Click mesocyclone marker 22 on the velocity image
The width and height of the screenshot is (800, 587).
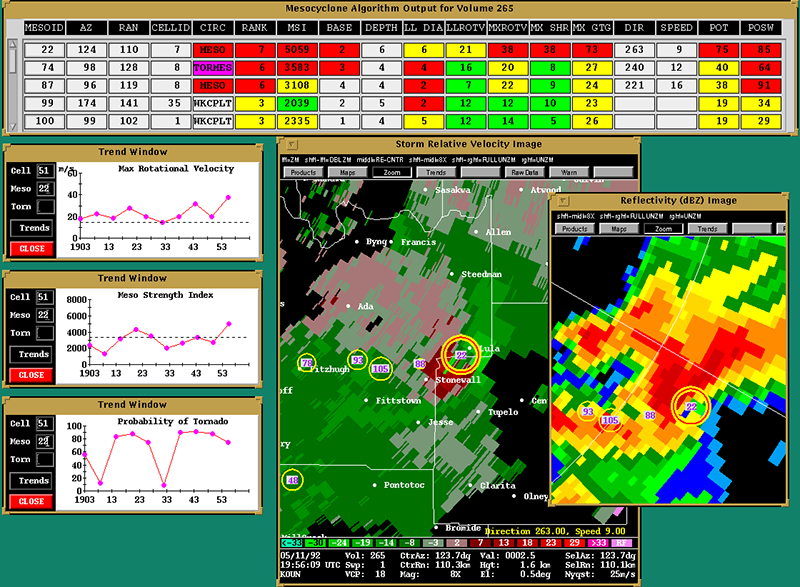coord(461,355)
